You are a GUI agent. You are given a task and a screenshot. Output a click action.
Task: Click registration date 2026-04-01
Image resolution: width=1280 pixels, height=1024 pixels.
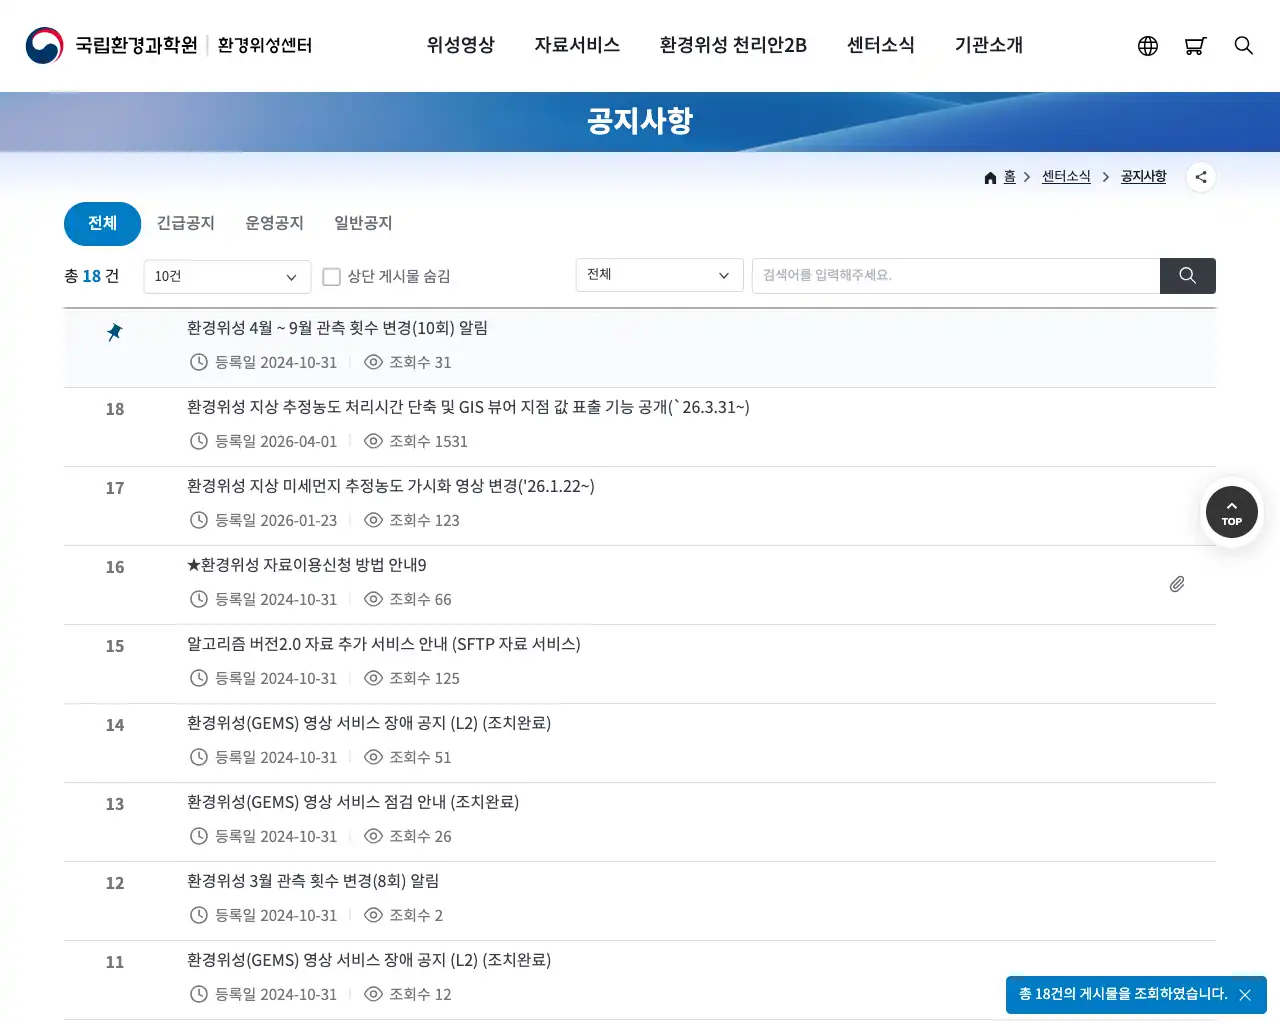coord(276,441)
